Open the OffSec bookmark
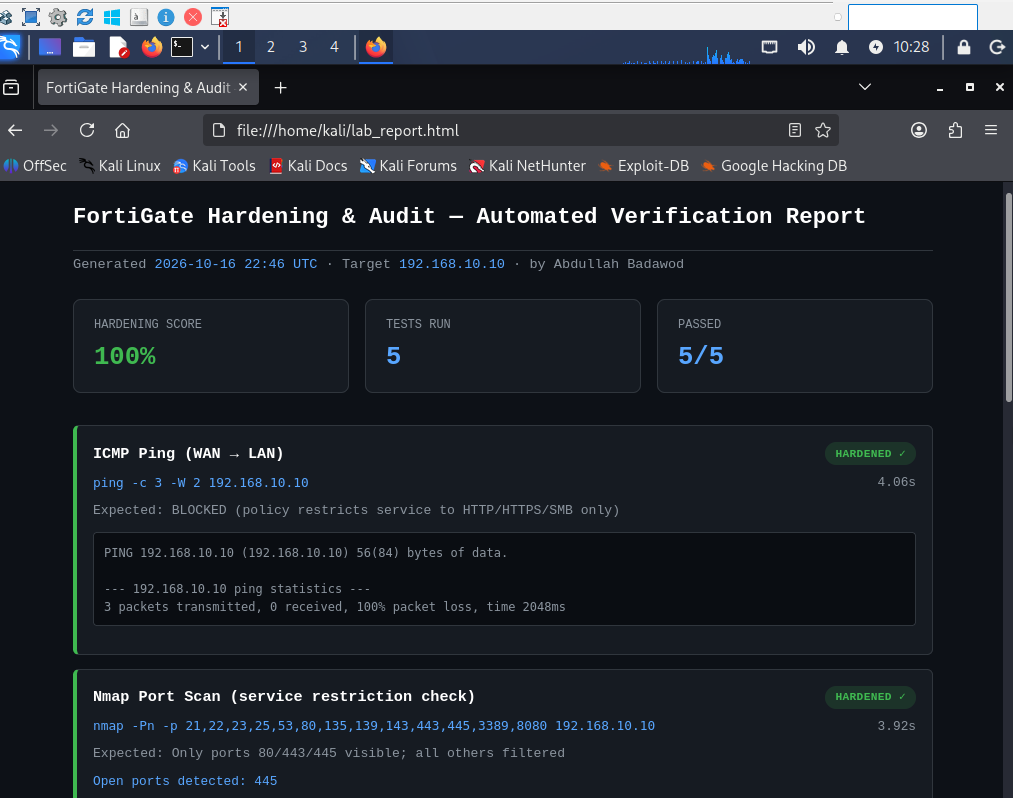 (35, 166)
